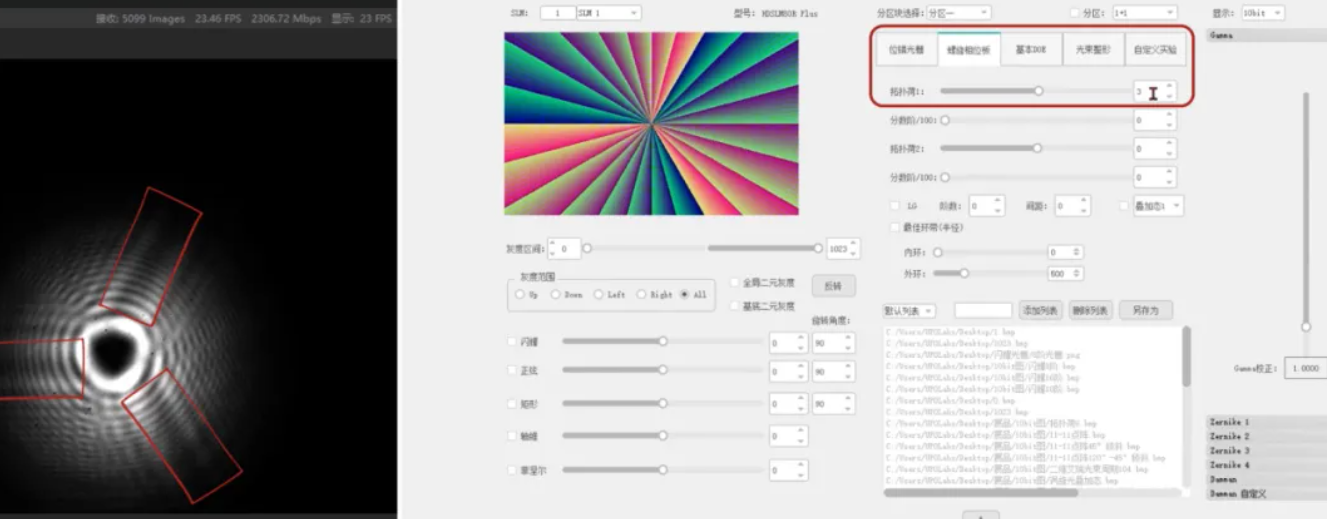Switch to the 螺旋相位板 tab
This screenshot has width=1327, height=519.
click(x=968, y=49)
